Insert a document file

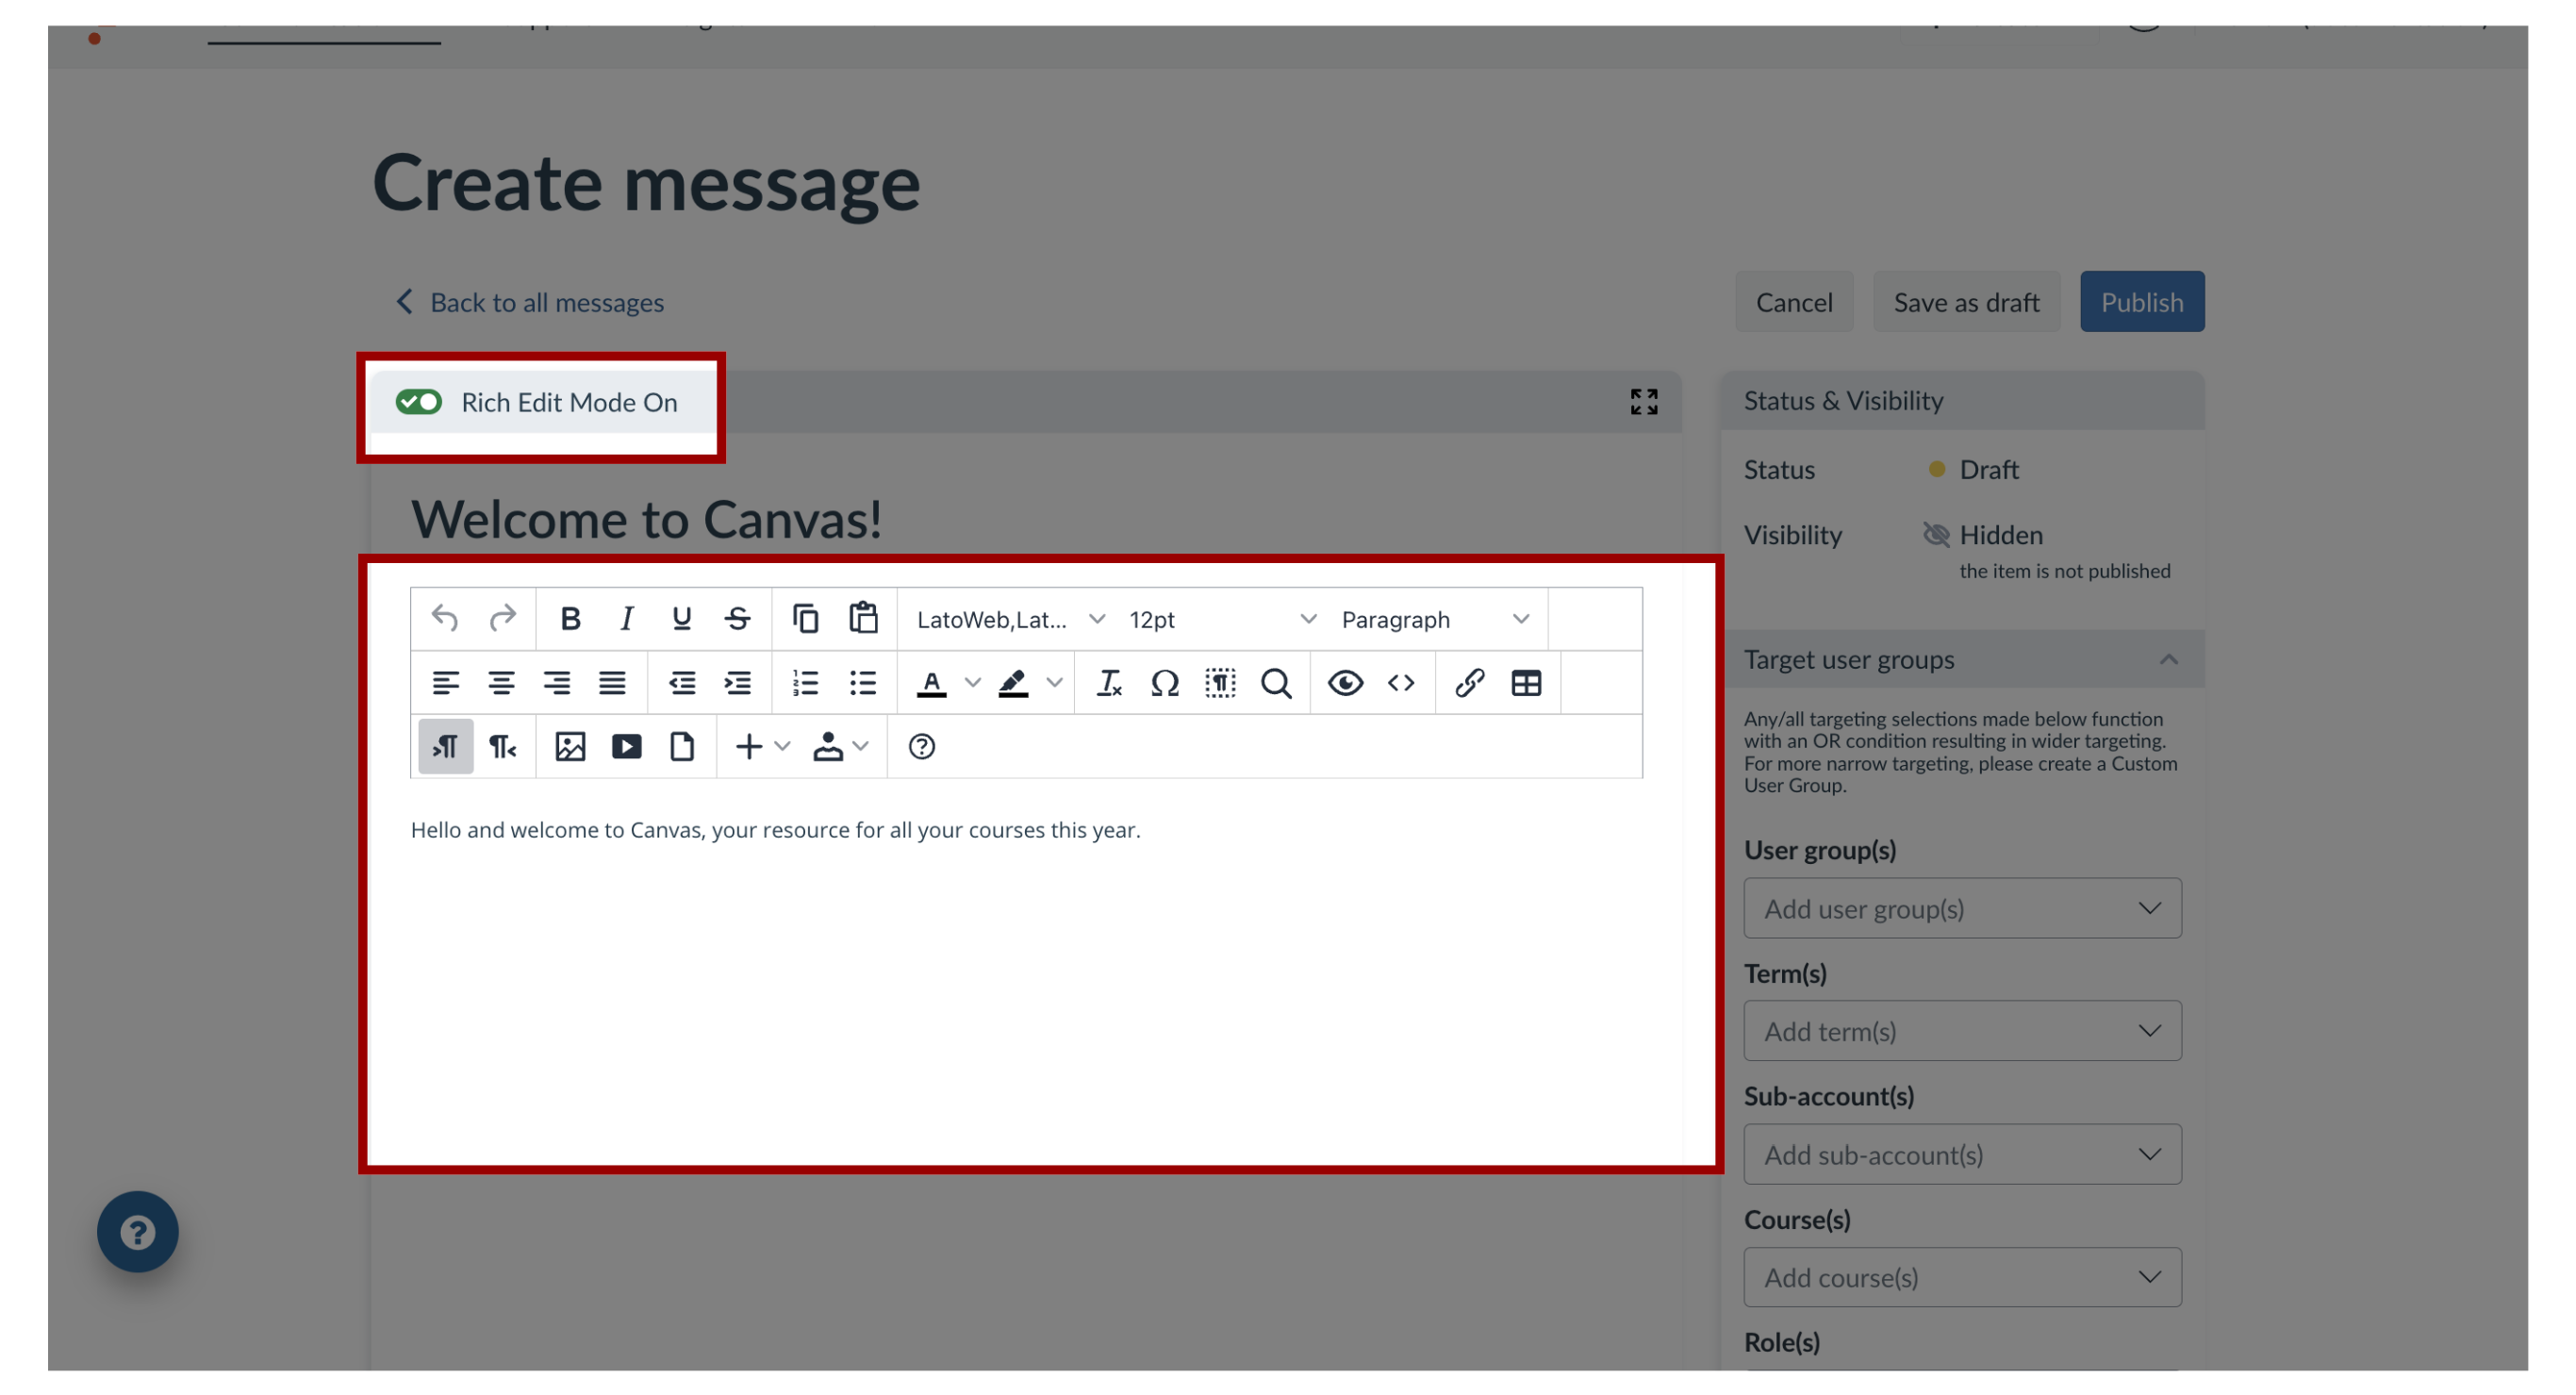coord(681,746)
